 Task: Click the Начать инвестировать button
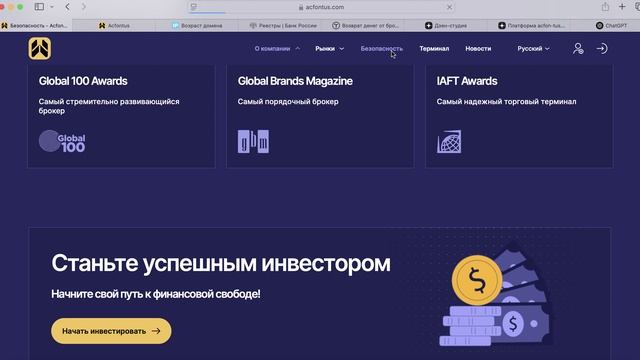pos(111,331)
